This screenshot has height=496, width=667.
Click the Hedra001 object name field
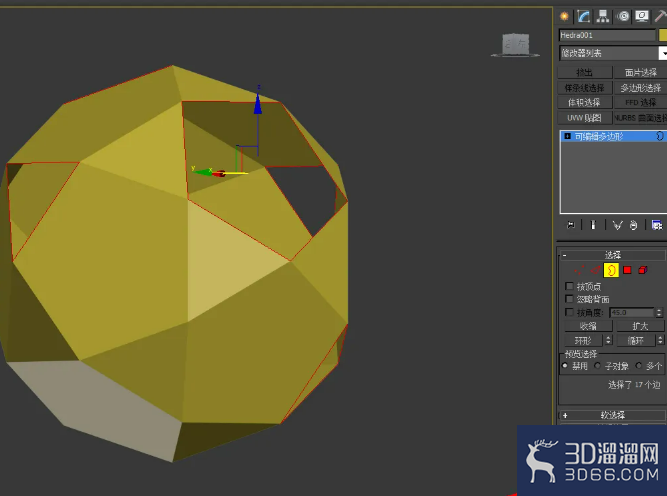607,35
